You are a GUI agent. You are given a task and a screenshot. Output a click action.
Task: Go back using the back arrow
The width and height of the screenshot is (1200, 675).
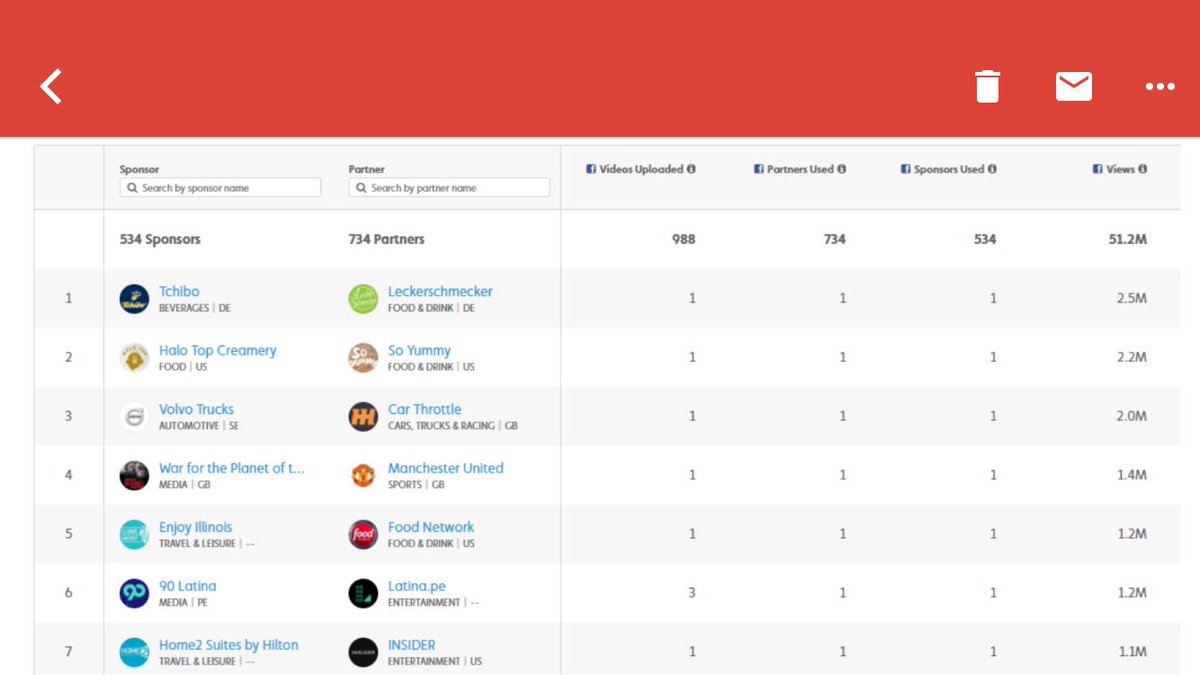click(51, 86)
